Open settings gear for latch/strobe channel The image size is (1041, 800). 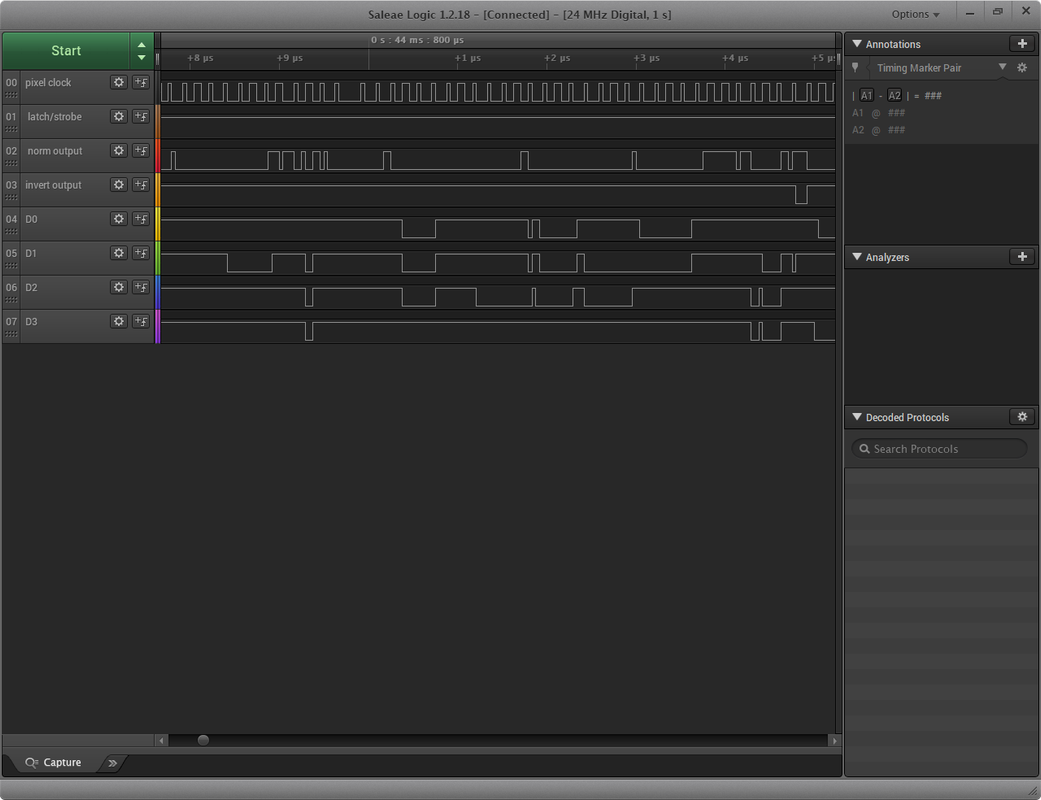point(119,116)
